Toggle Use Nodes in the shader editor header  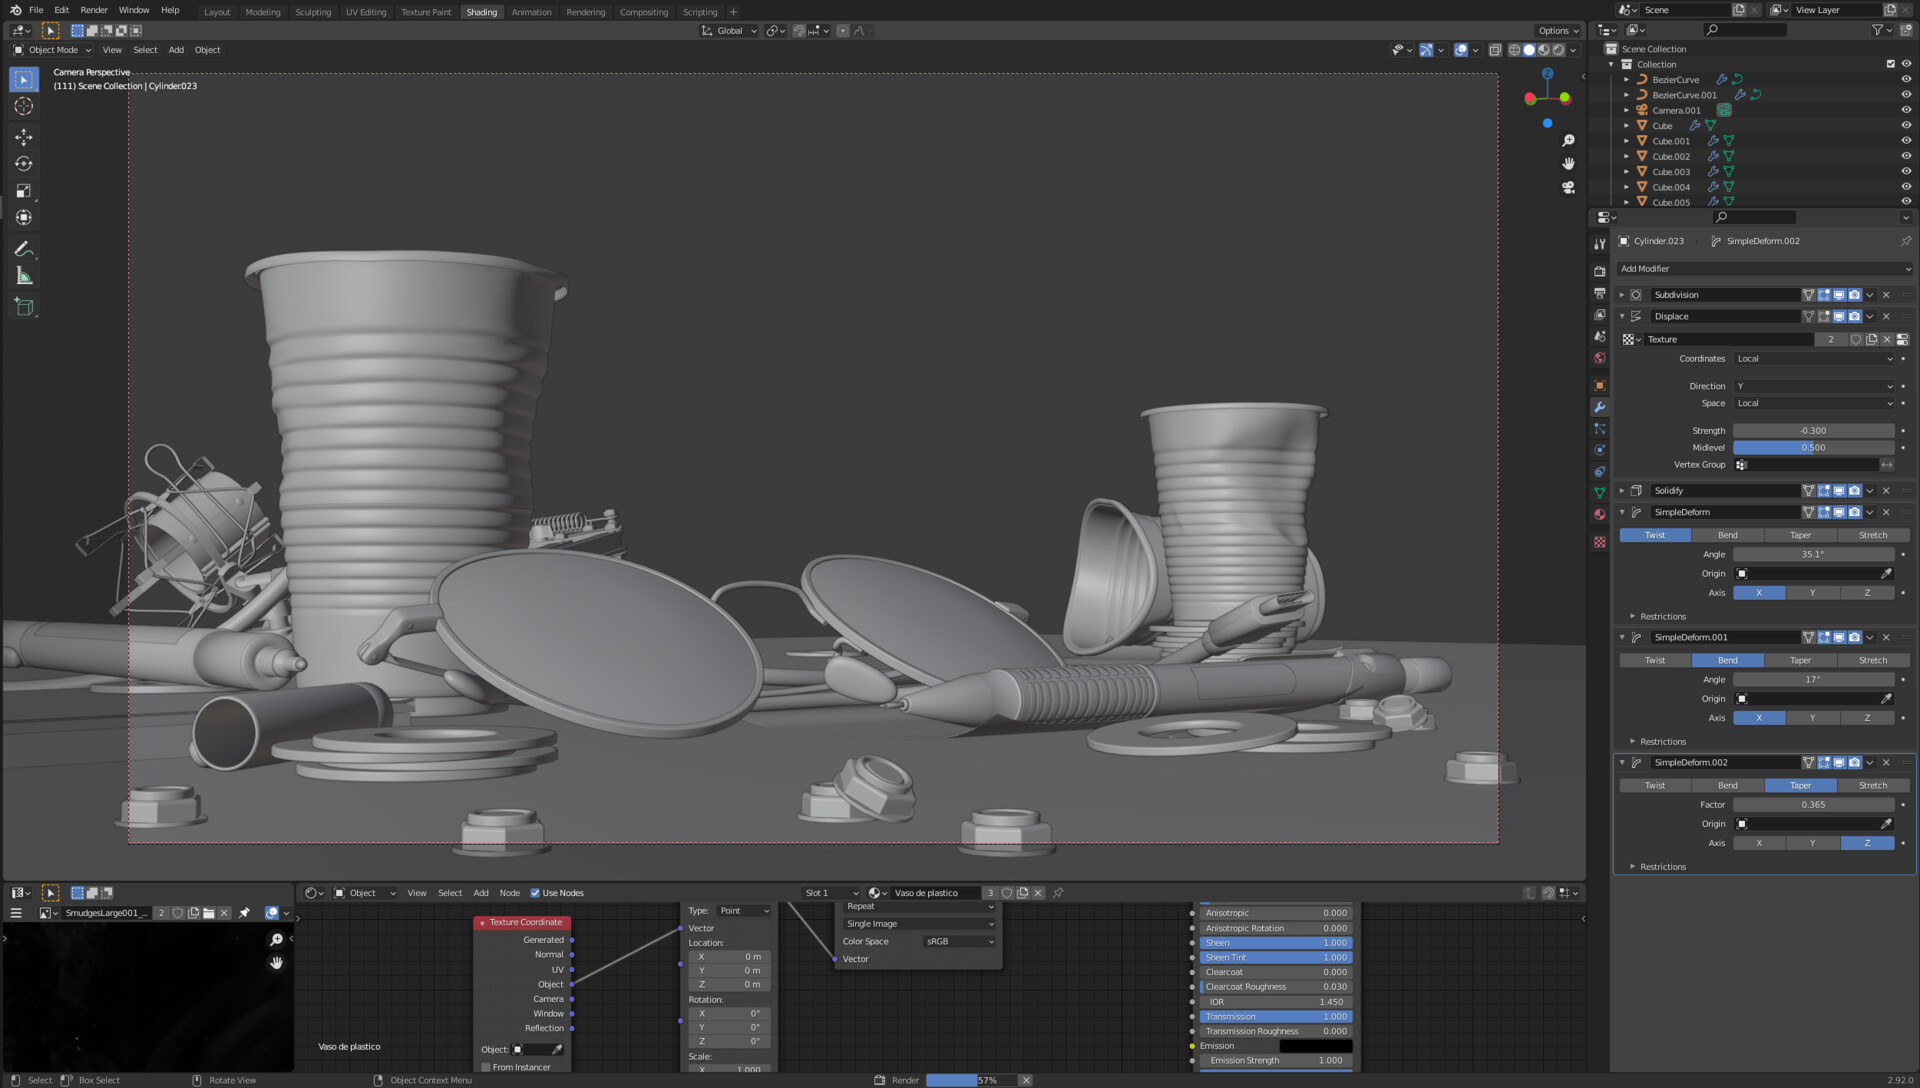tap(537, 892)
